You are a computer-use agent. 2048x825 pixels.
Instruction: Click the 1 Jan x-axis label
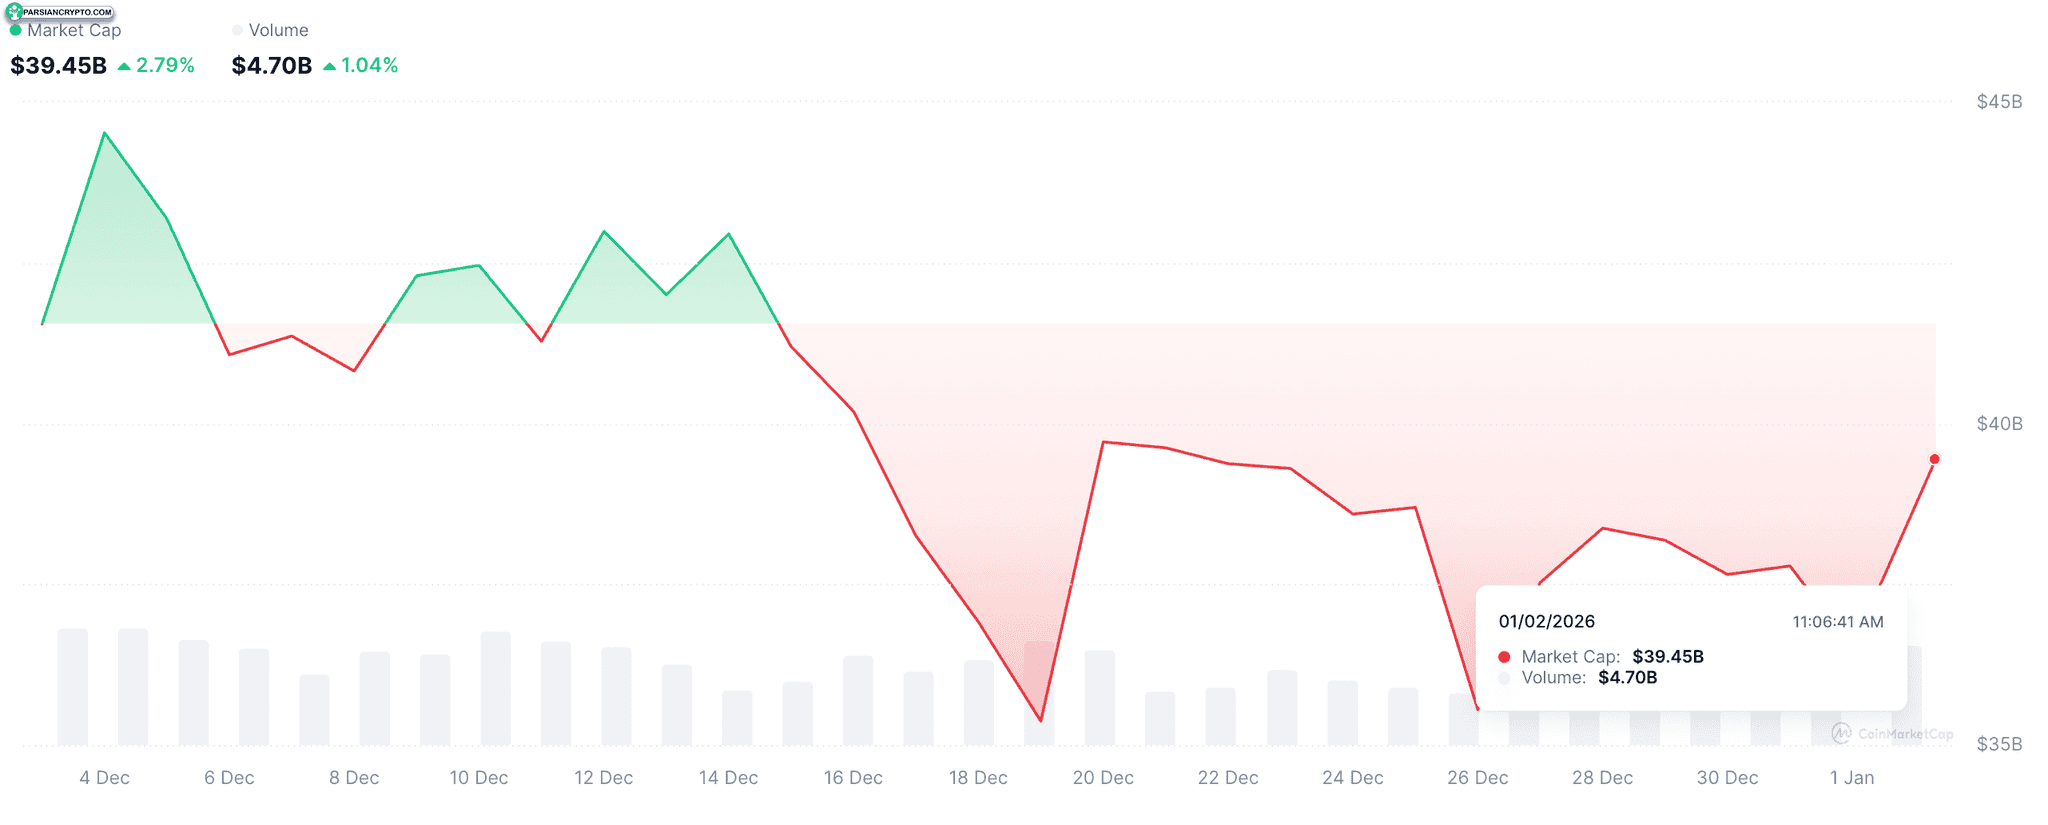click(1852, 778)
